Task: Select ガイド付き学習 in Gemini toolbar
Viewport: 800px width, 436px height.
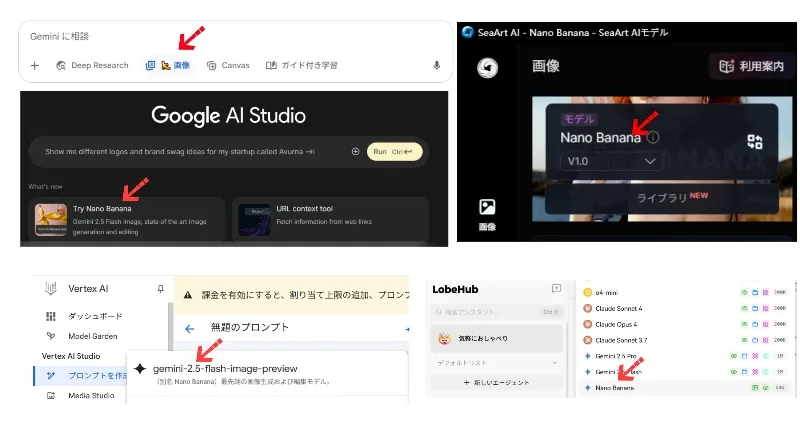Action: click(302, 65)
